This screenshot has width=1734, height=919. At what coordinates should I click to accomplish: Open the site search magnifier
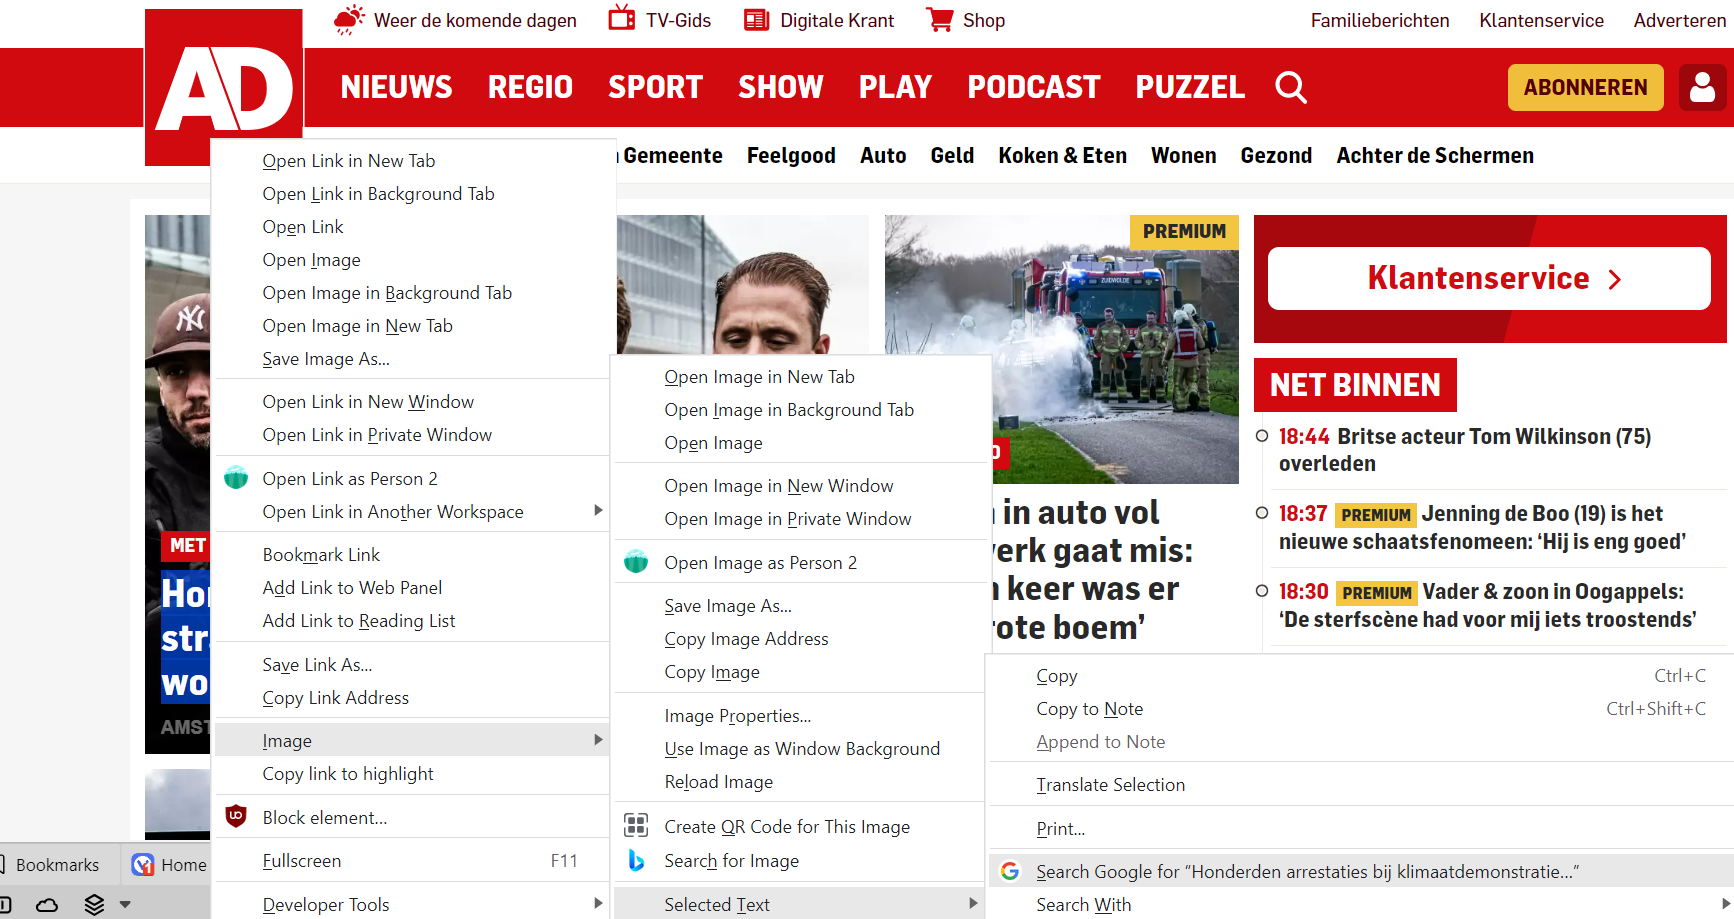(x=1291, y=88)
